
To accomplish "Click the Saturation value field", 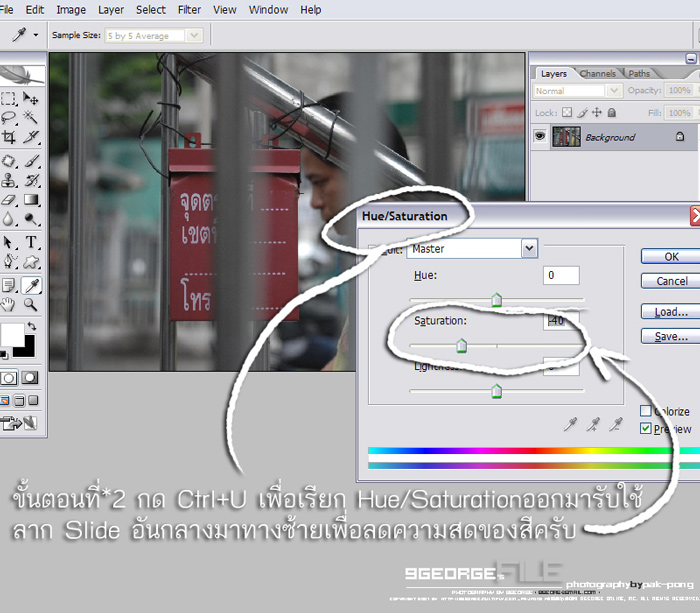I will click(561, 321).
